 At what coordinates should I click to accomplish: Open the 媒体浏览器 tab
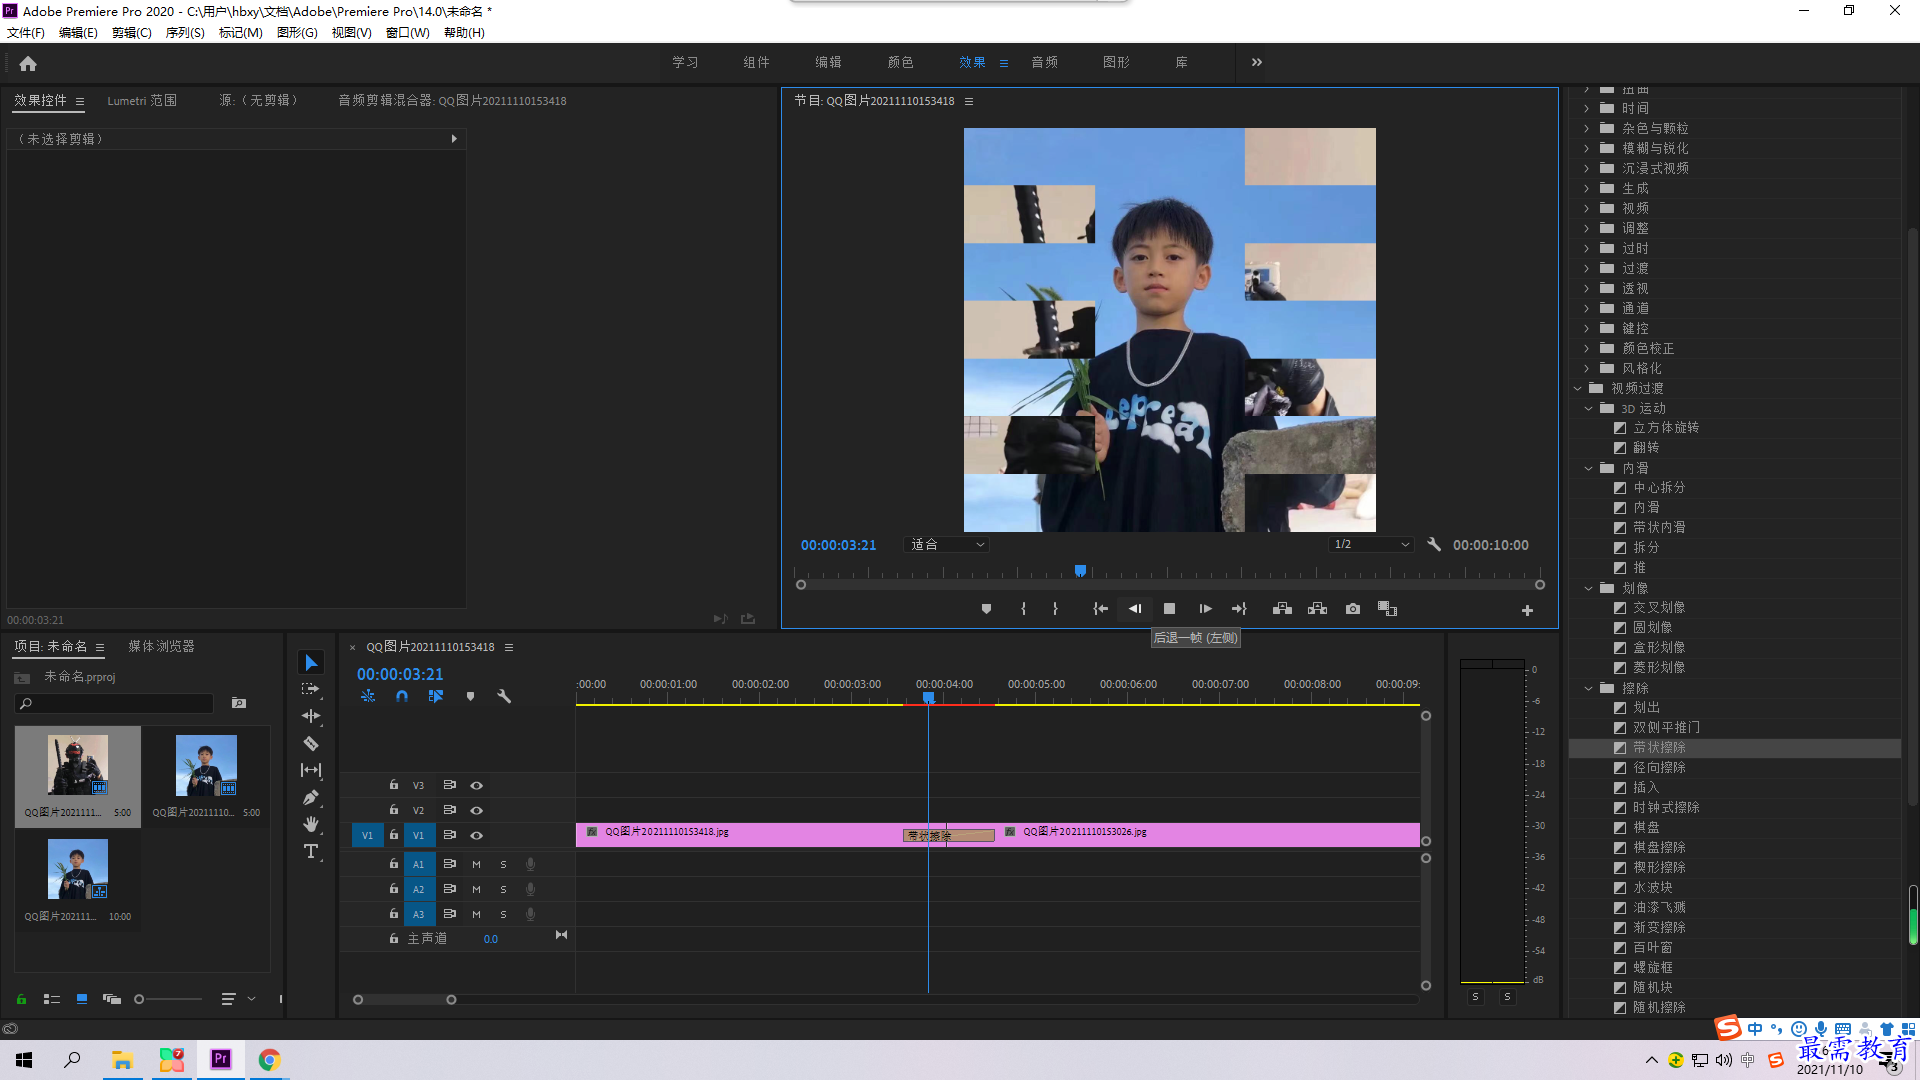click(x=161, y=647)
